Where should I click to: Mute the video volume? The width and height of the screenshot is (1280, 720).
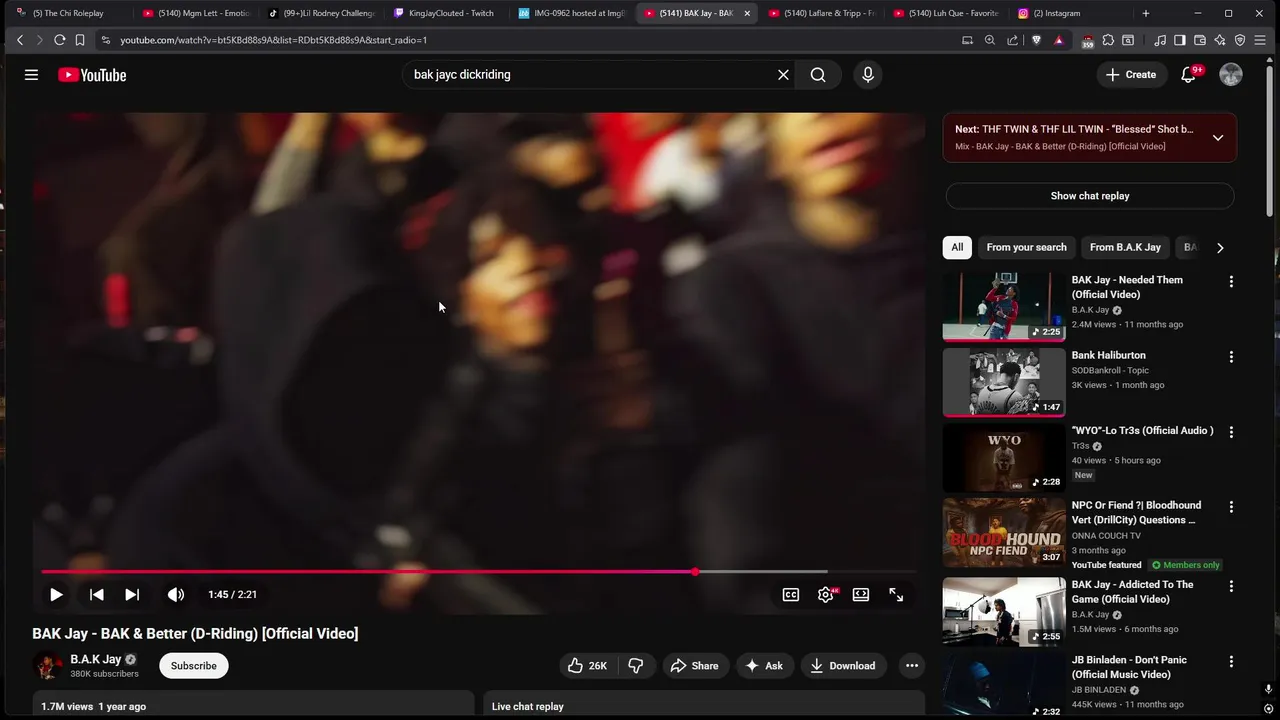click(x=176, y=594)
